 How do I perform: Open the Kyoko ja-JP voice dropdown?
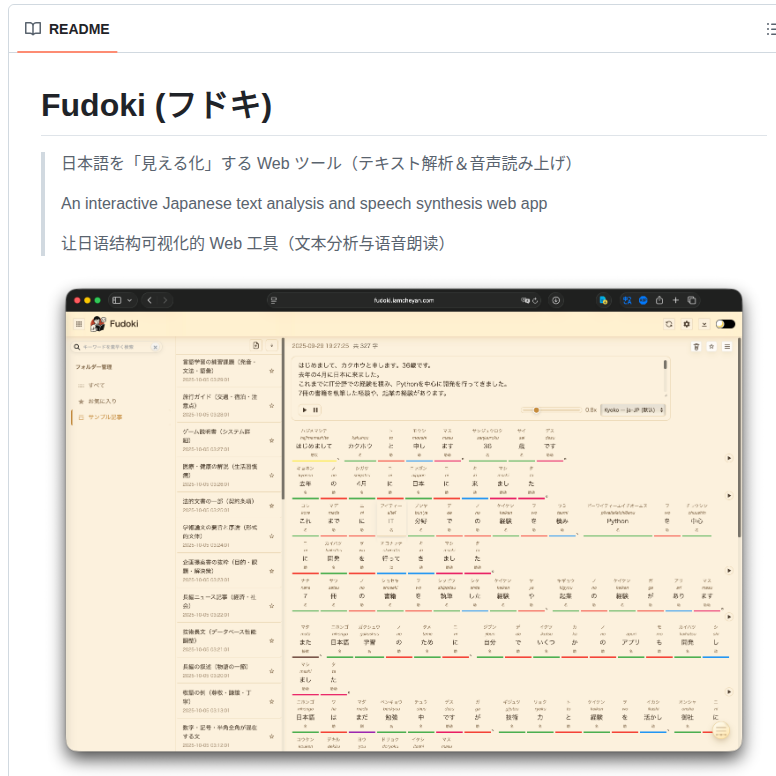(x=633, y=410)
